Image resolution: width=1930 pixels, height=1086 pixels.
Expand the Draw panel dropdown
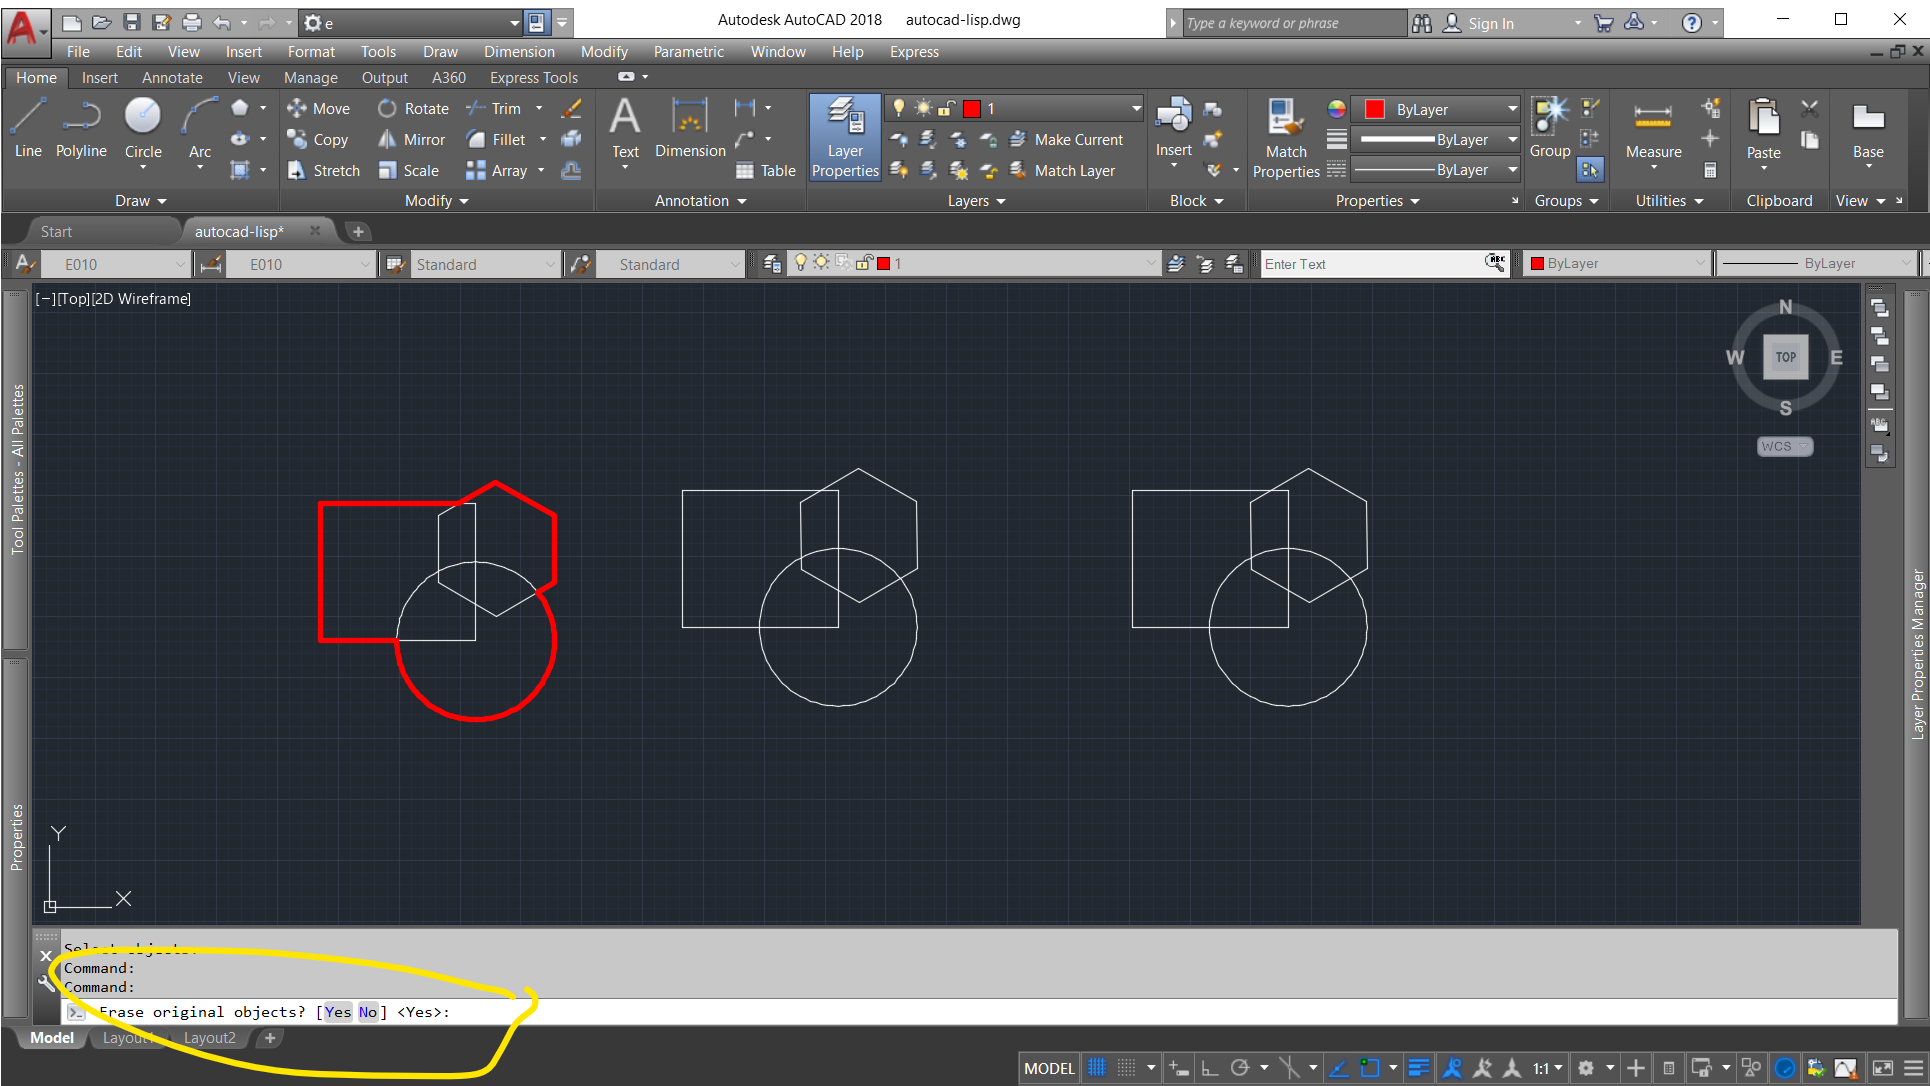point(141,201)
